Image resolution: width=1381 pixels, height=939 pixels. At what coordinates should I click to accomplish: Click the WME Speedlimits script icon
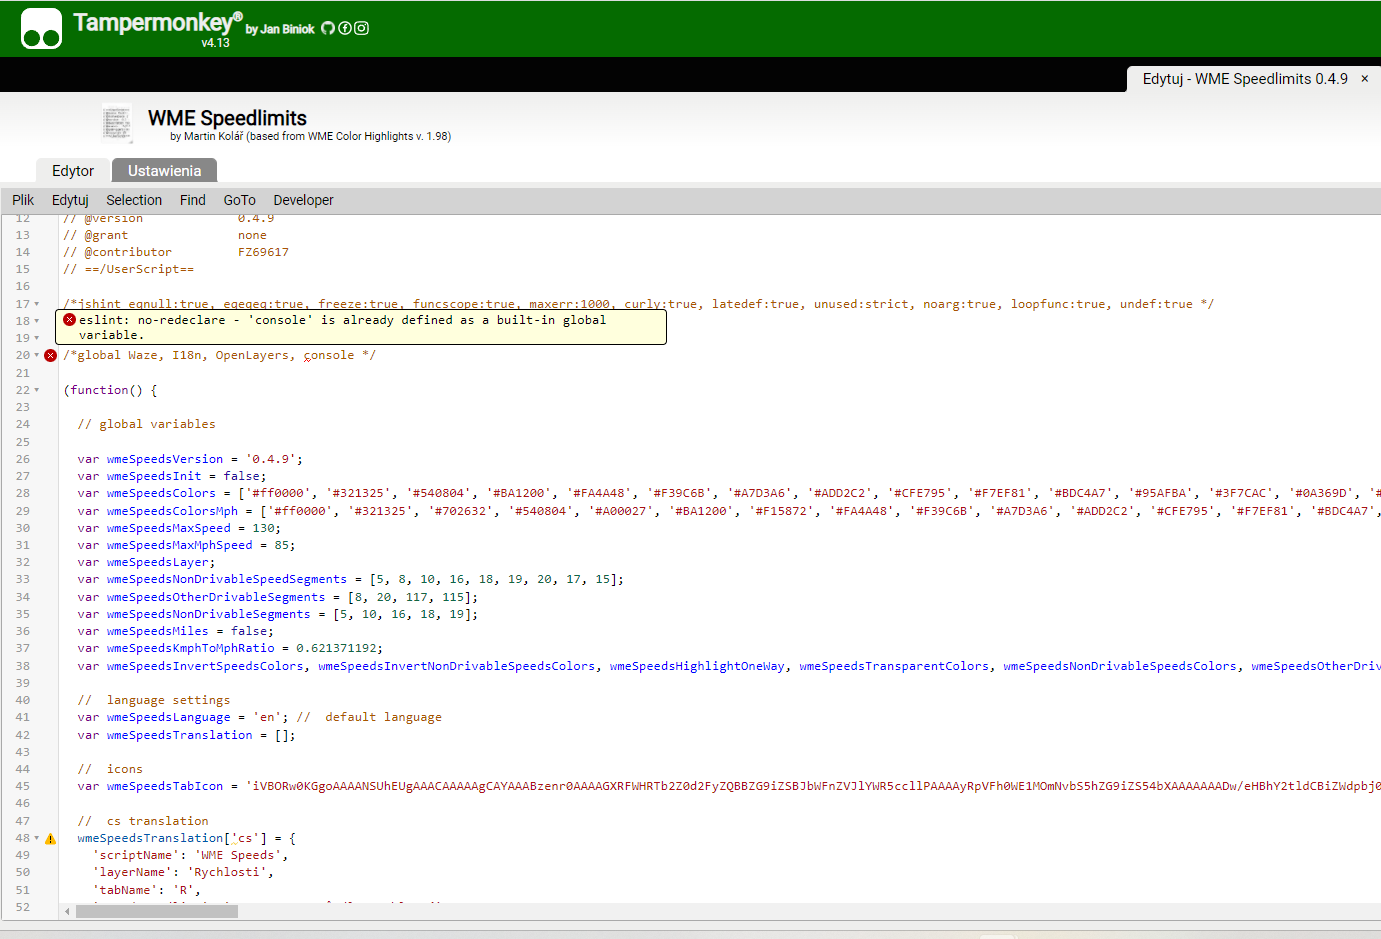click(117, 123)
